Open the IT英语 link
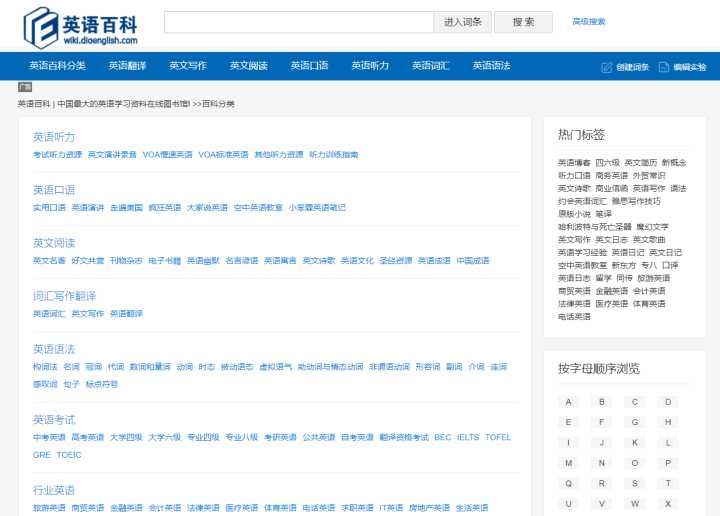Viewport: 720px width, 516px height. pyautogui.click(x=391, y=508)
